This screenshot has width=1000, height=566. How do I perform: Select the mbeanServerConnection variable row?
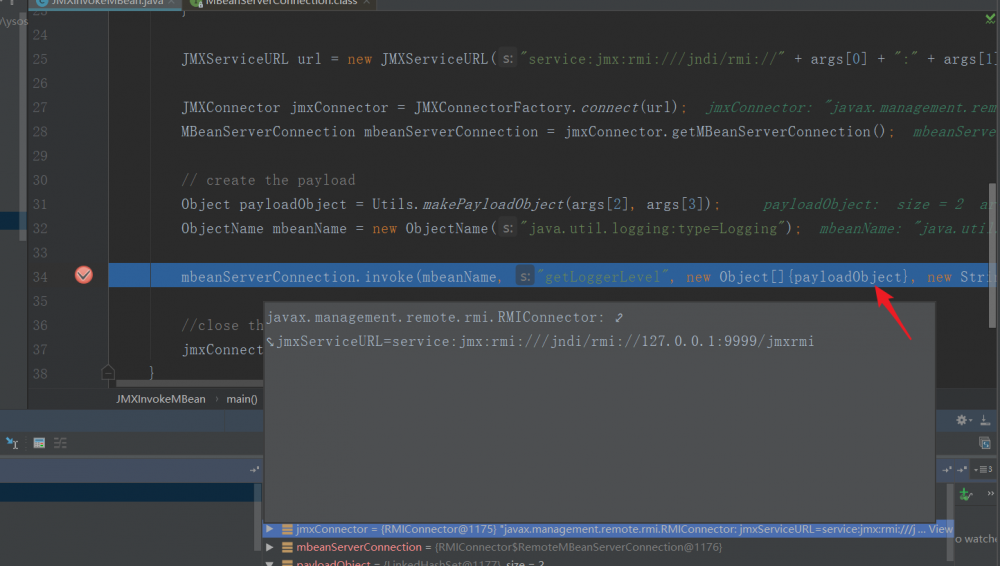[608, 547]
